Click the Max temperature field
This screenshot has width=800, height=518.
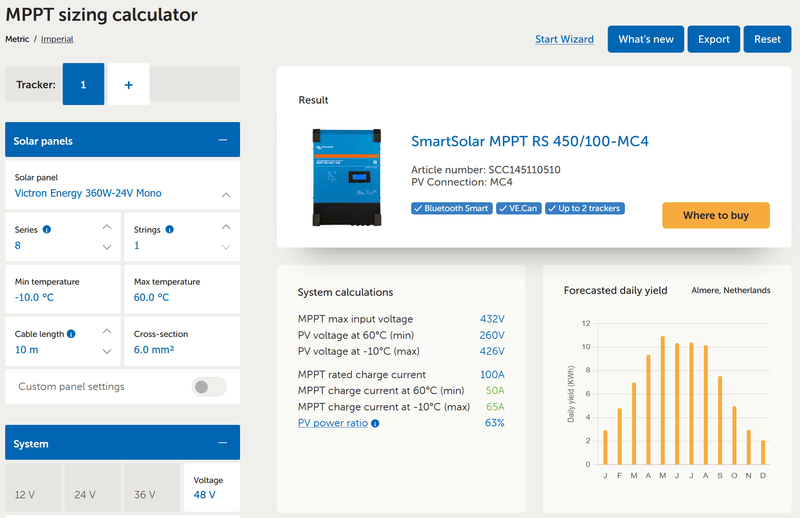182,289
